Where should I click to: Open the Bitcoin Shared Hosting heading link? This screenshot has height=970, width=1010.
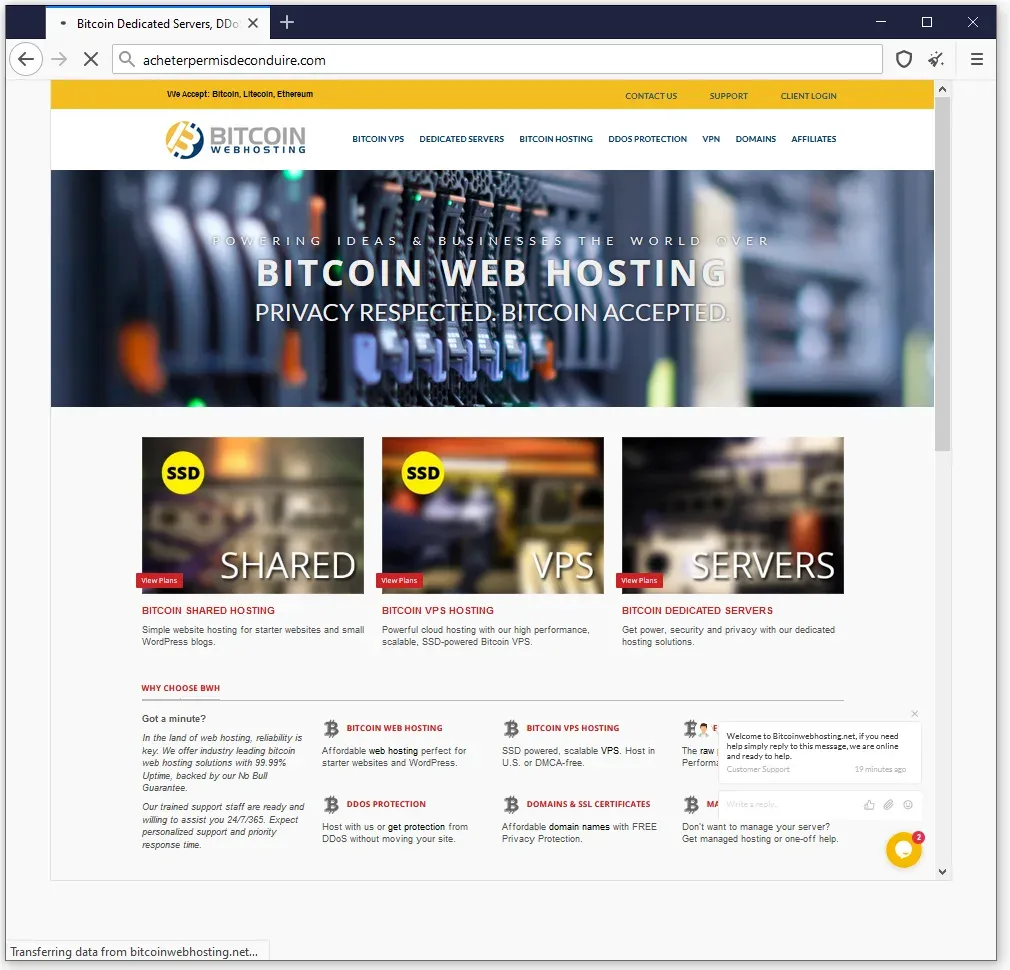(208, 611)
